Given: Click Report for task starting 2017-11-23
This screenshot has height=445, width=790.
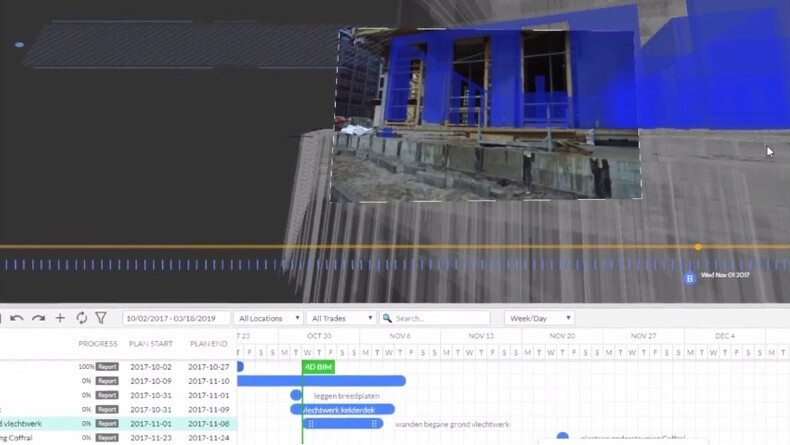Looking at the screenshot, I should click(x=107, y=438).
